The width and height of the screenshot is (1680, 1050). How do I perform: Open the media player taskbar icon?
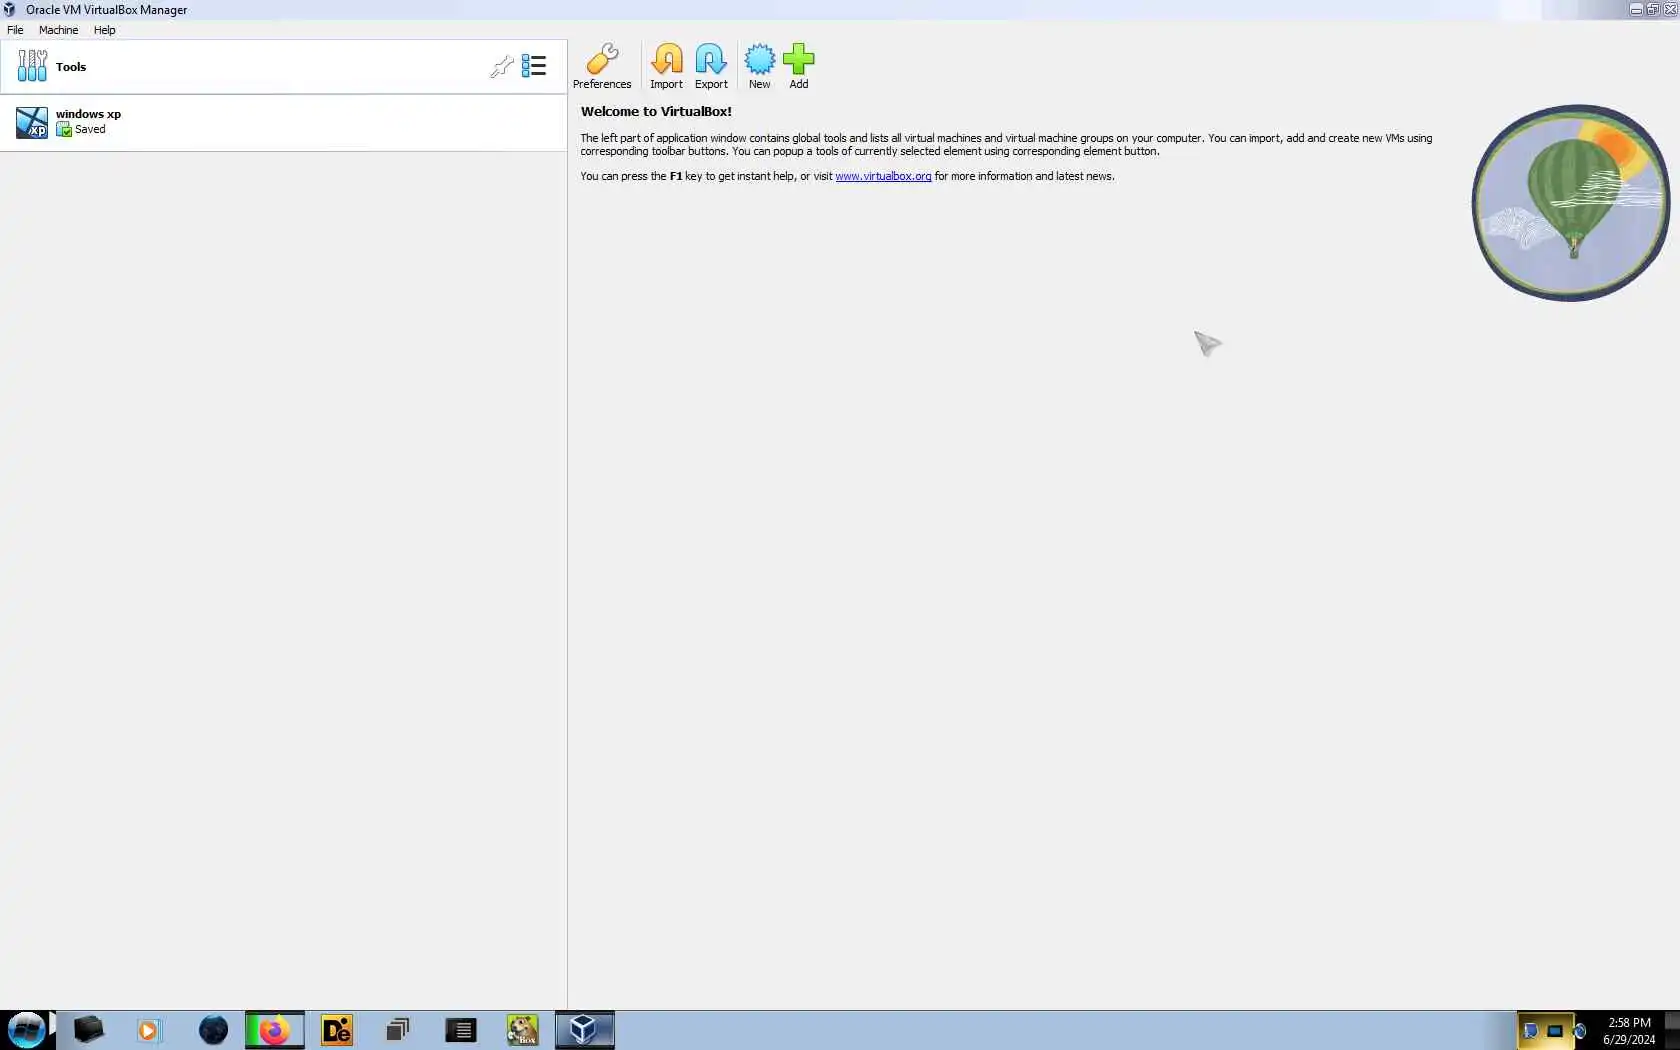148,1030
